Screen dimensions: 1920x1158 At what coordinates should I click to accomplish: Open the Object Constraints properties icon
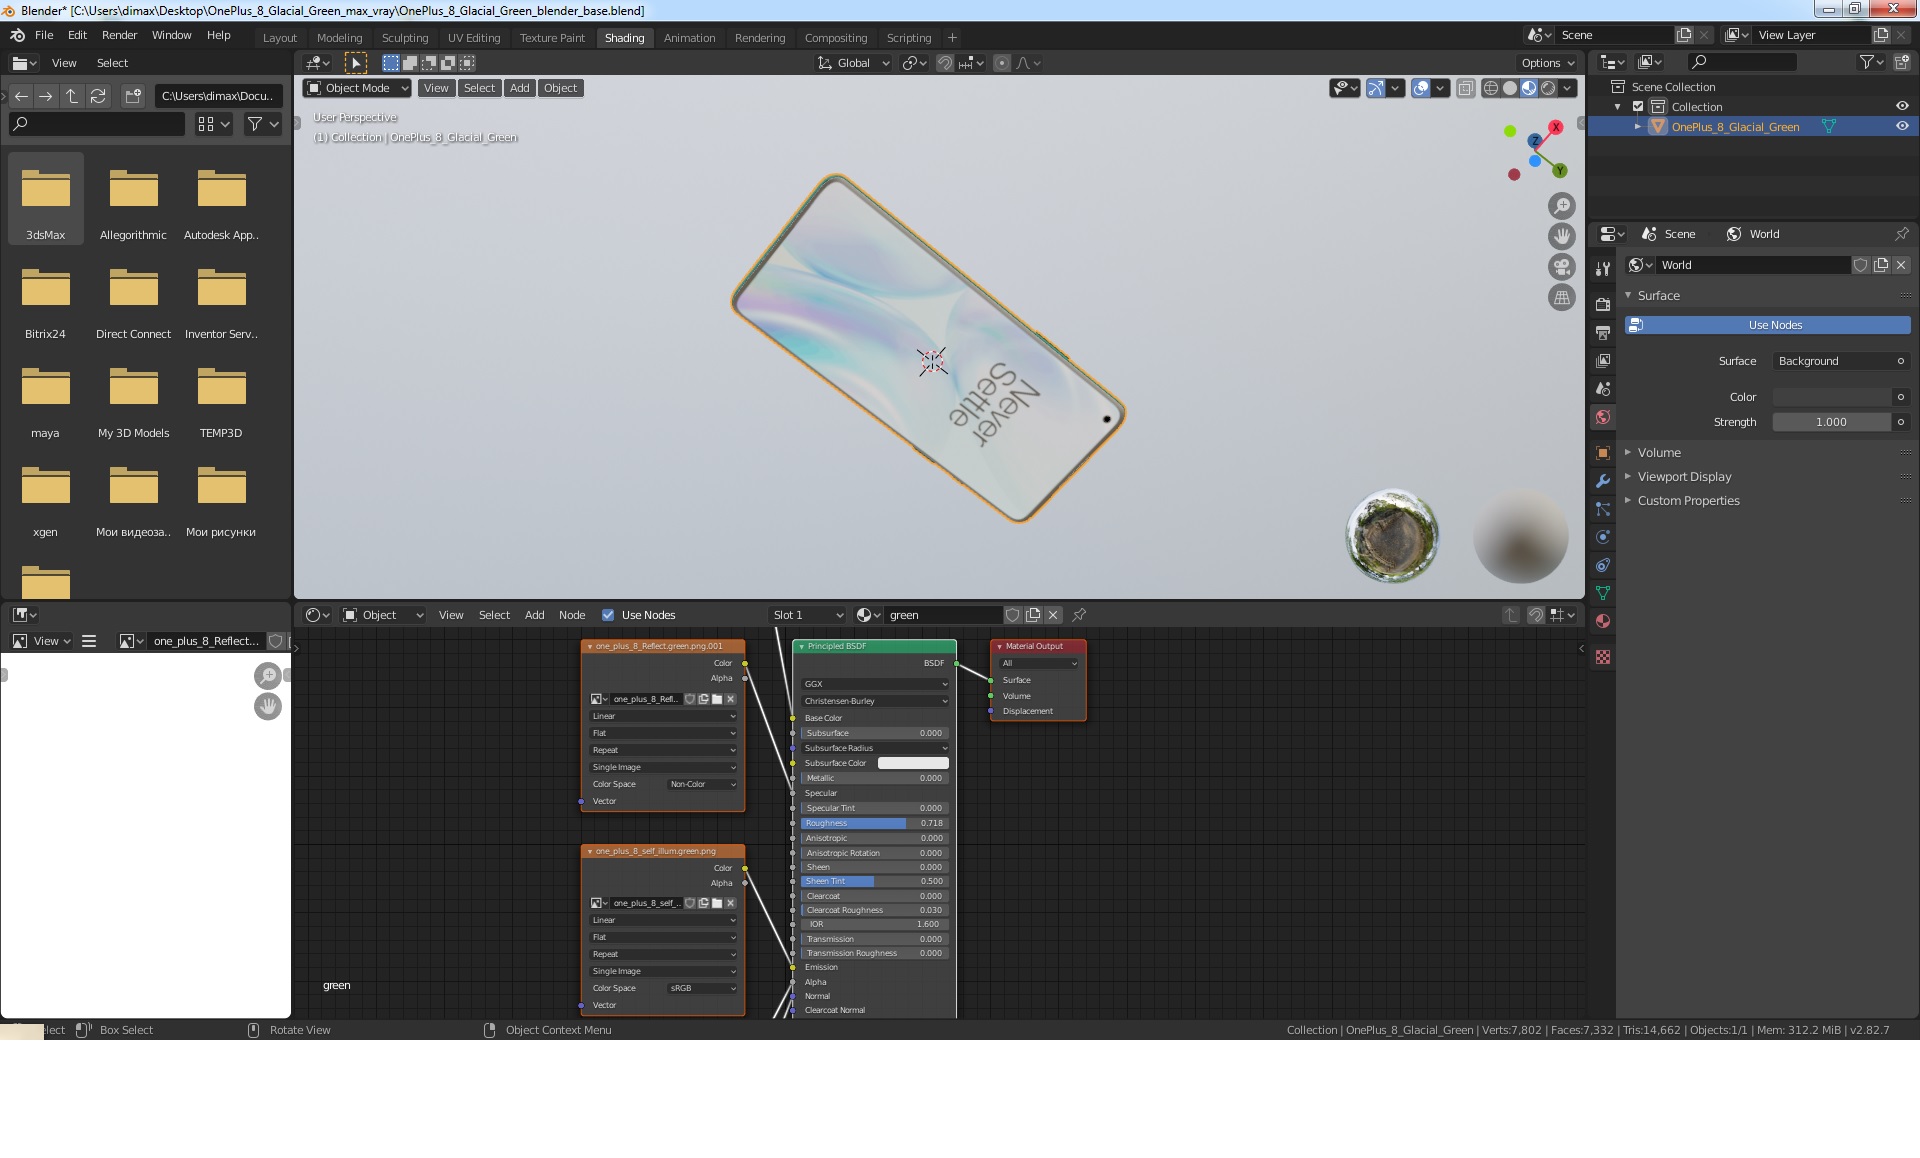point(1603,565)
